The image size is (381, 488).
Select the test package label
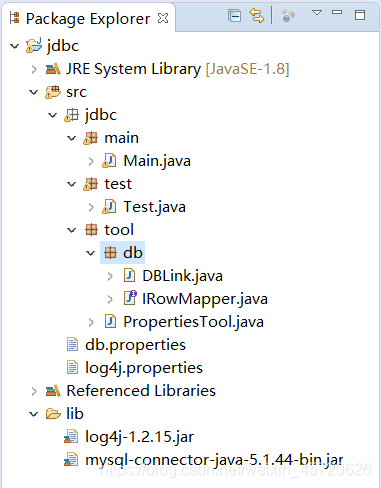coord(118,184)
